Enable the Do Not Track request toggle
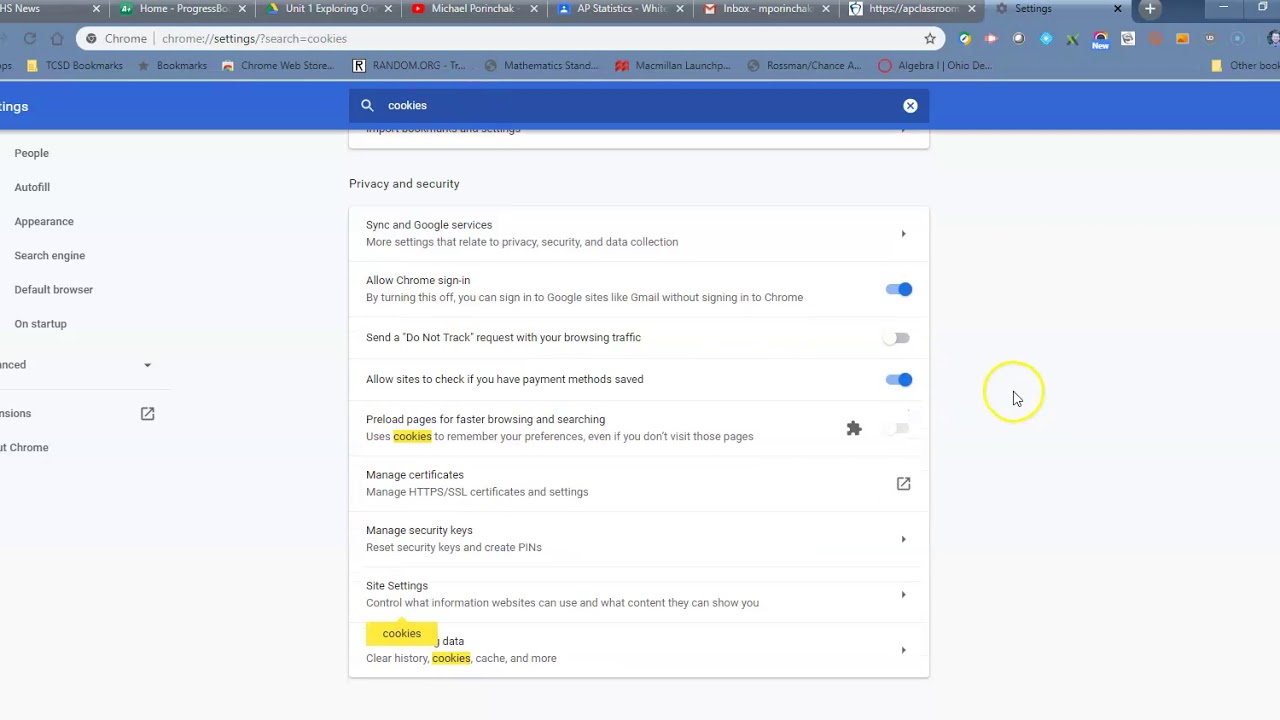 coord(897,339)
